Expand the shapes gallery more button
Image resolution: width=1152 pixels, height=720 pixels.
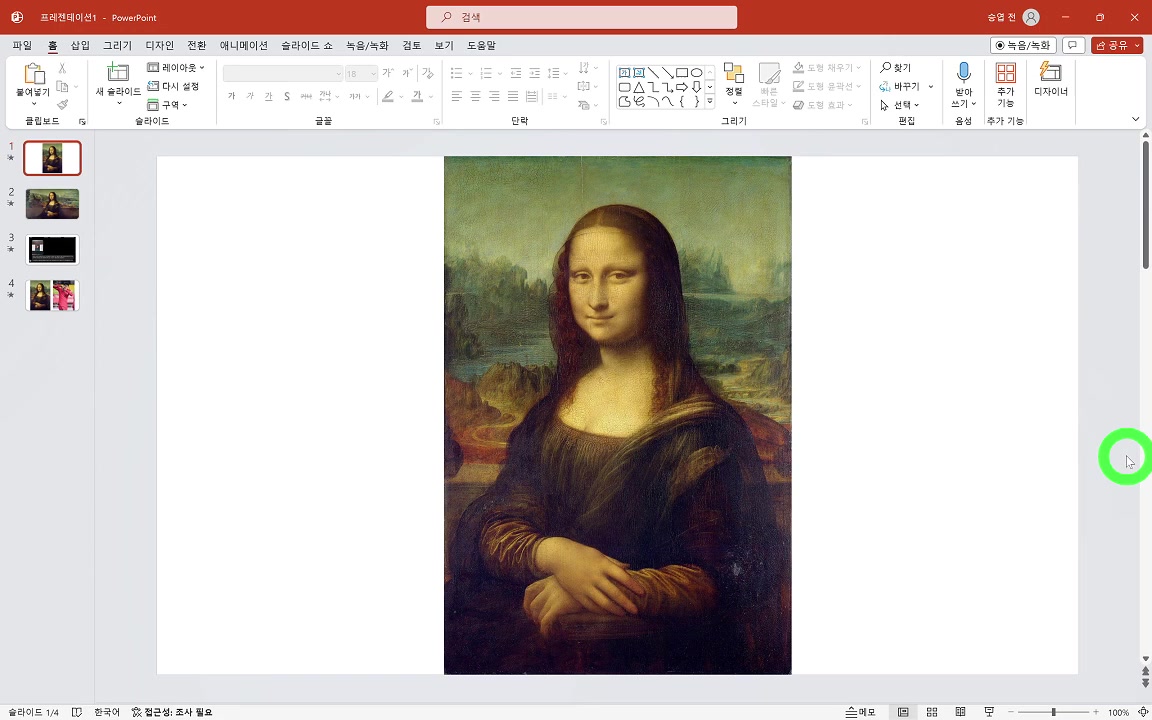710,101
